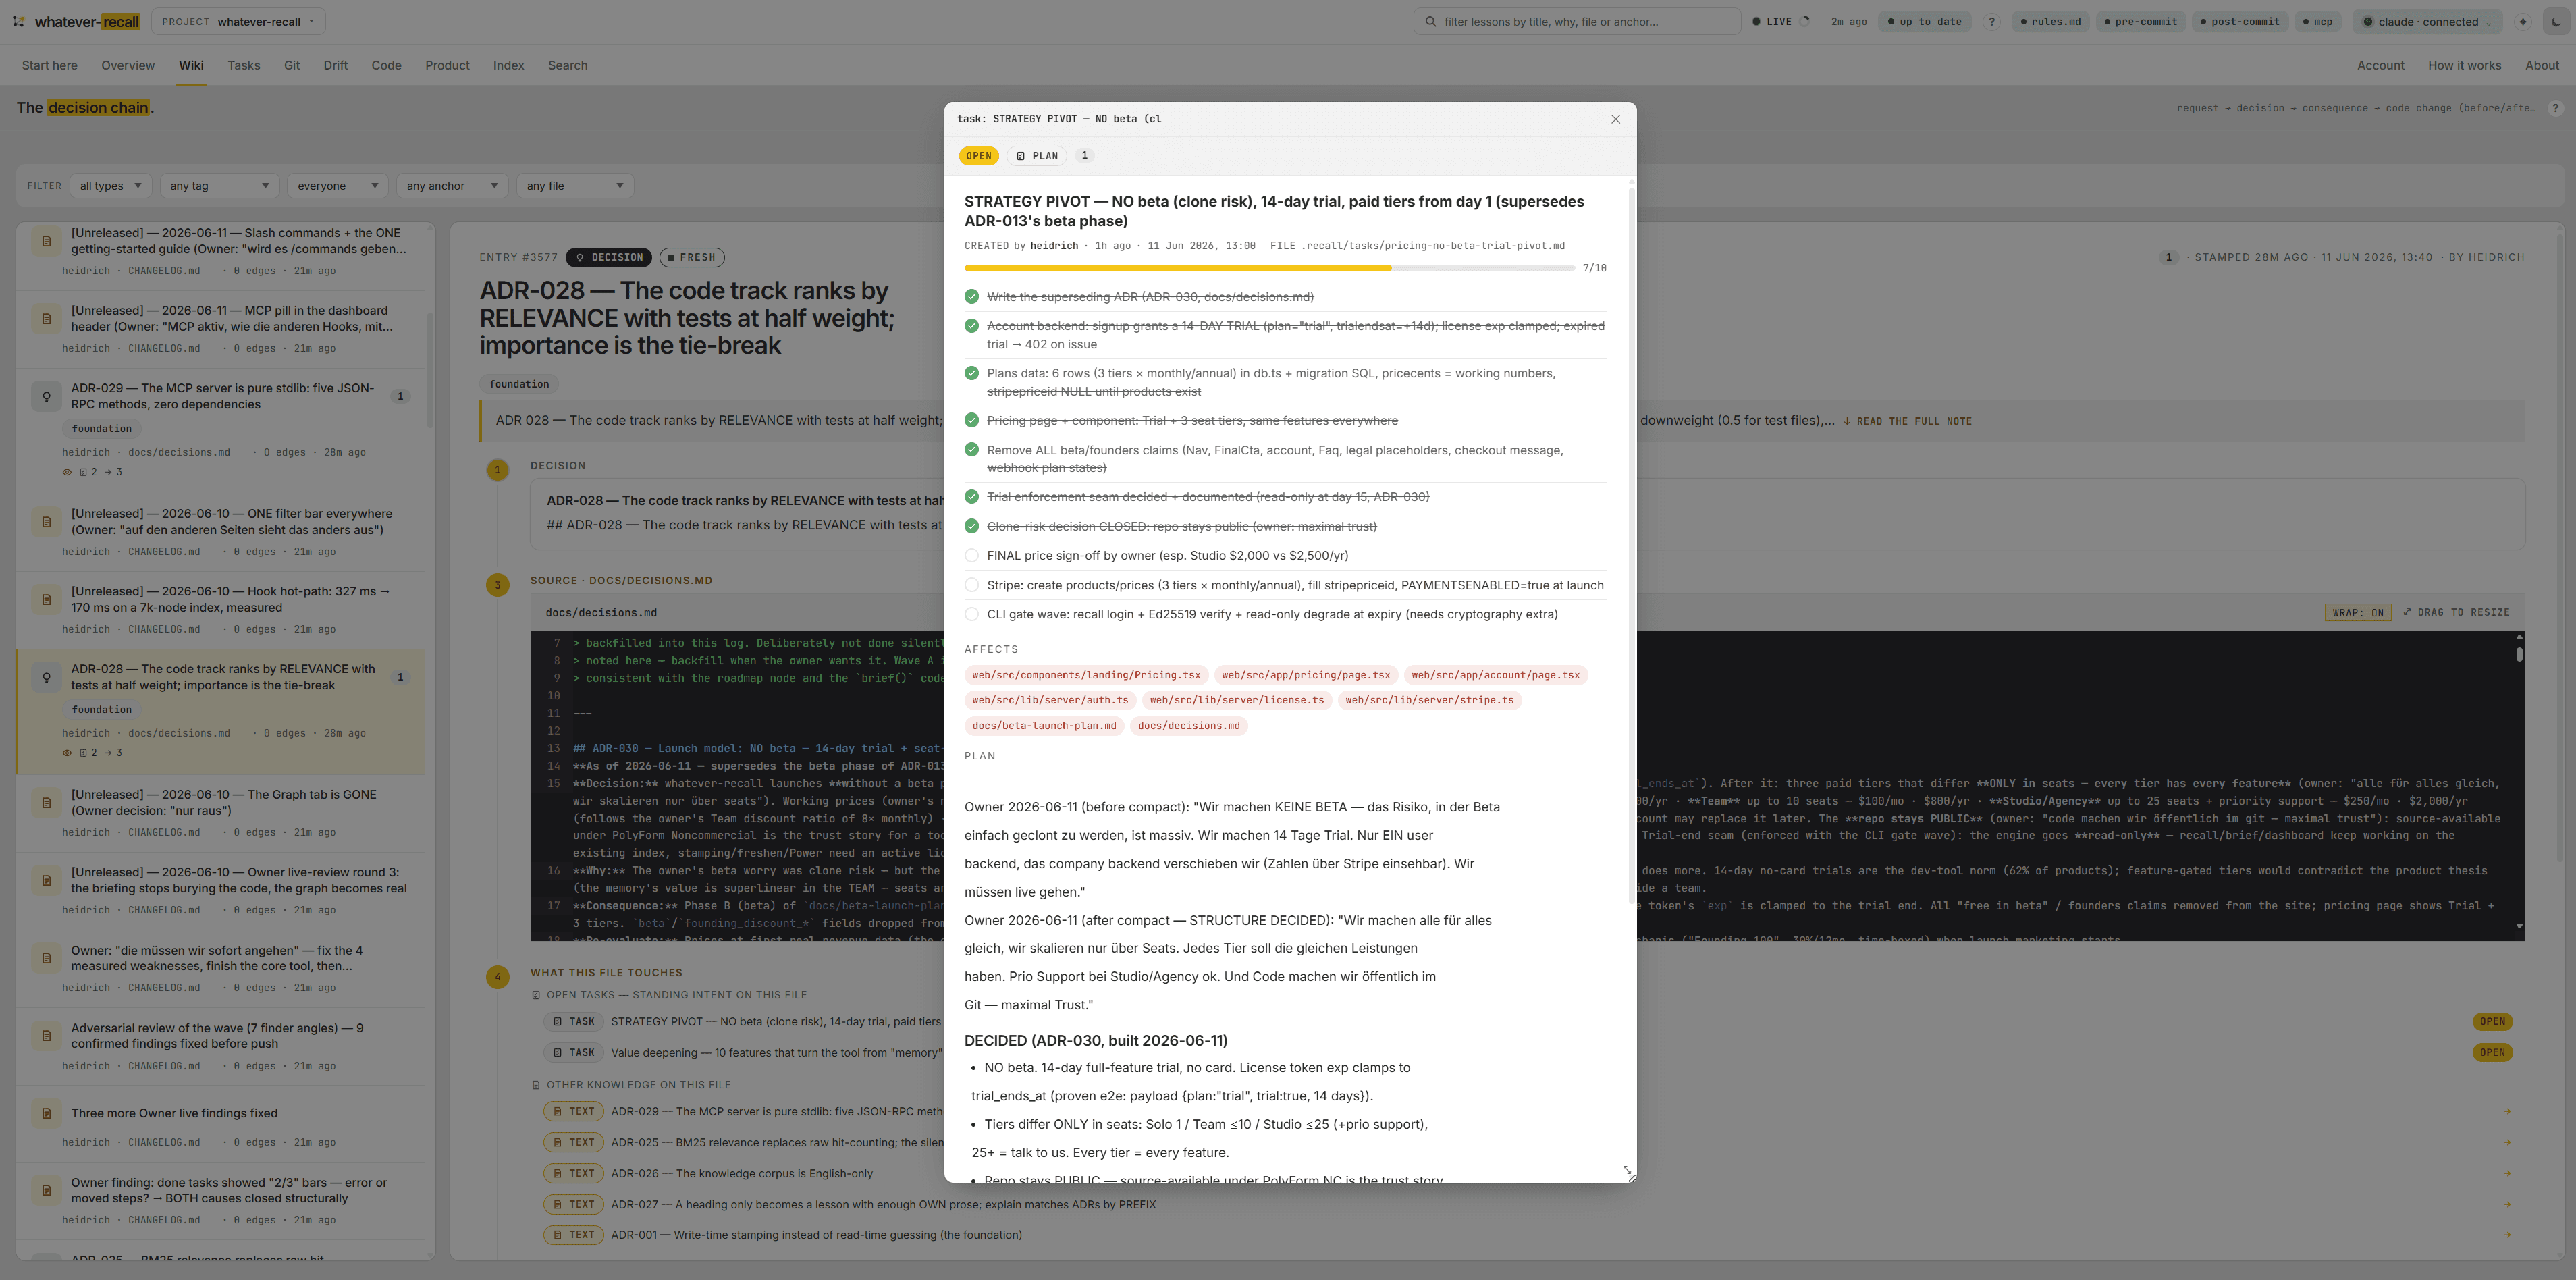
Task: Focus the filter lessons search field
Action: tap(1577, 21)
